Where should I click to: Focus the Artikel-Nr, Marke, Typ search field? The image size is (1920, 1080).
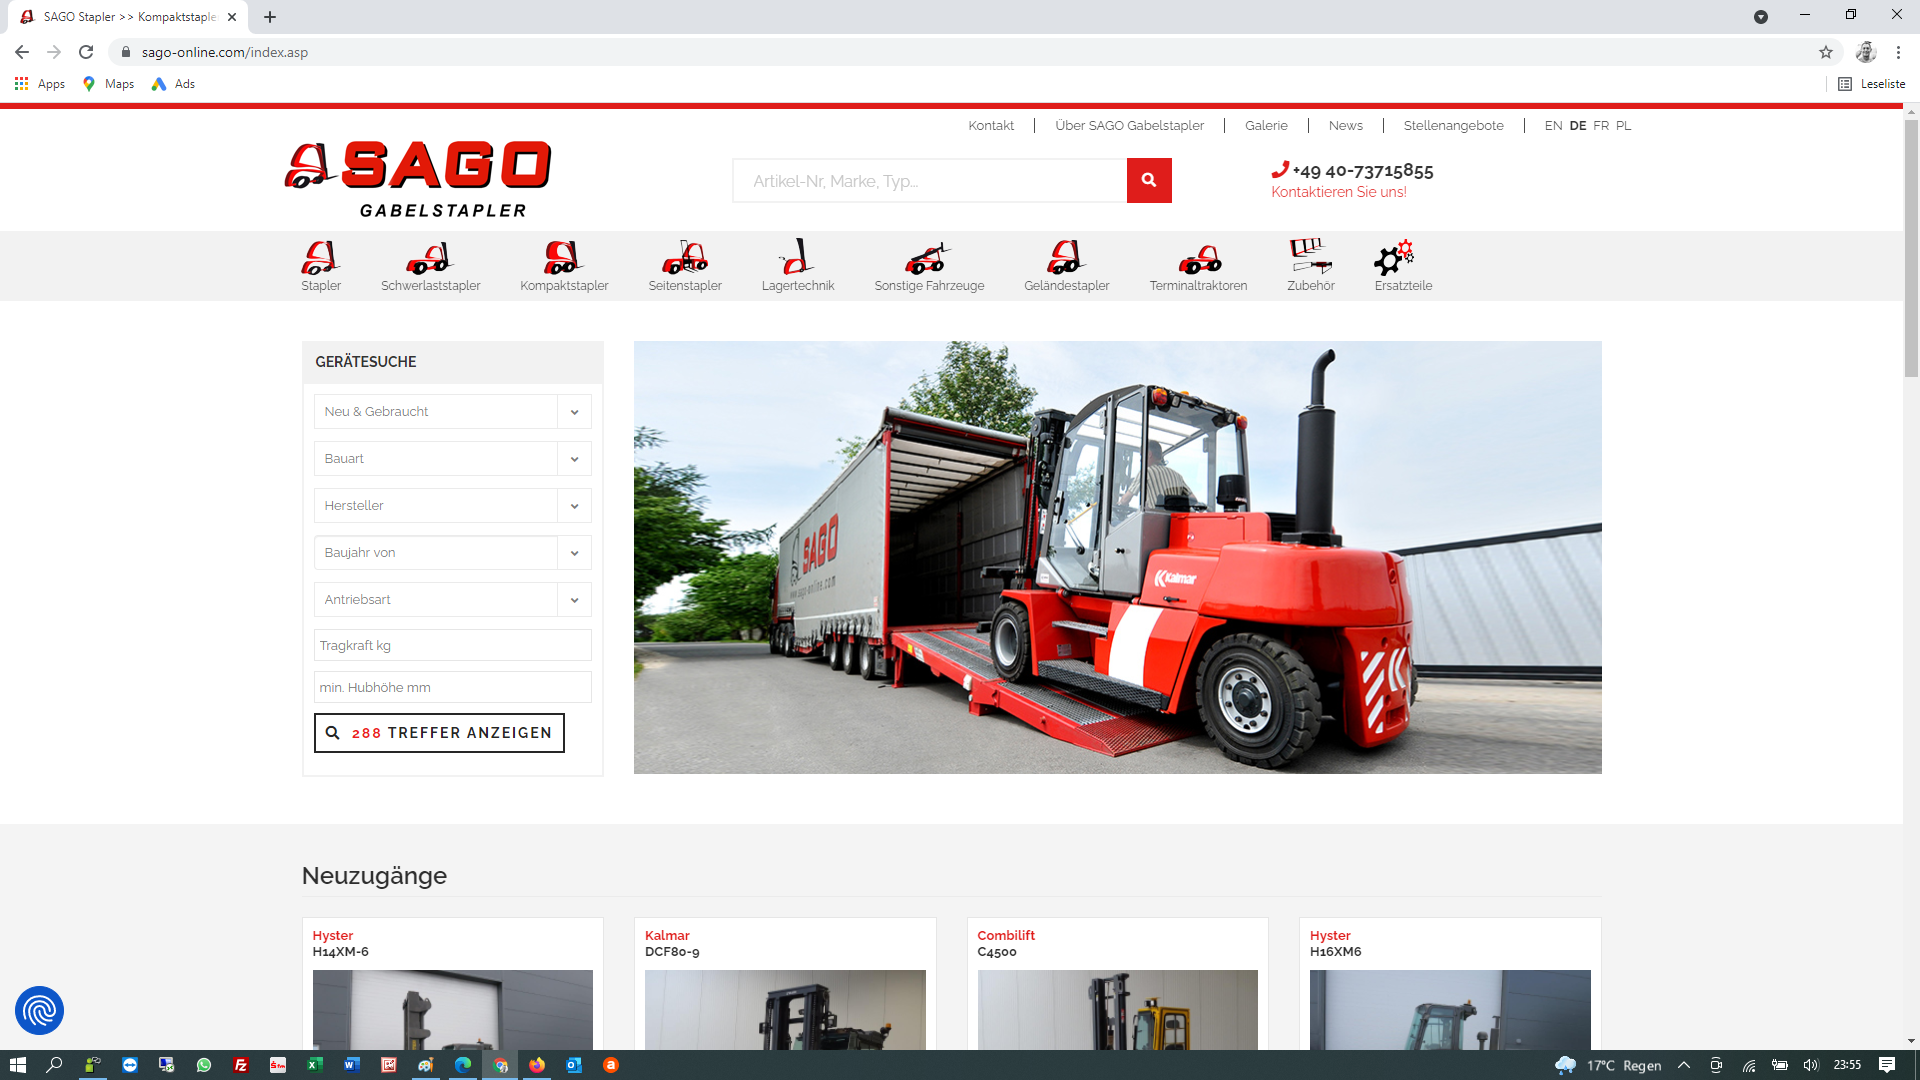pyautogui.click(x=930, y=180)
